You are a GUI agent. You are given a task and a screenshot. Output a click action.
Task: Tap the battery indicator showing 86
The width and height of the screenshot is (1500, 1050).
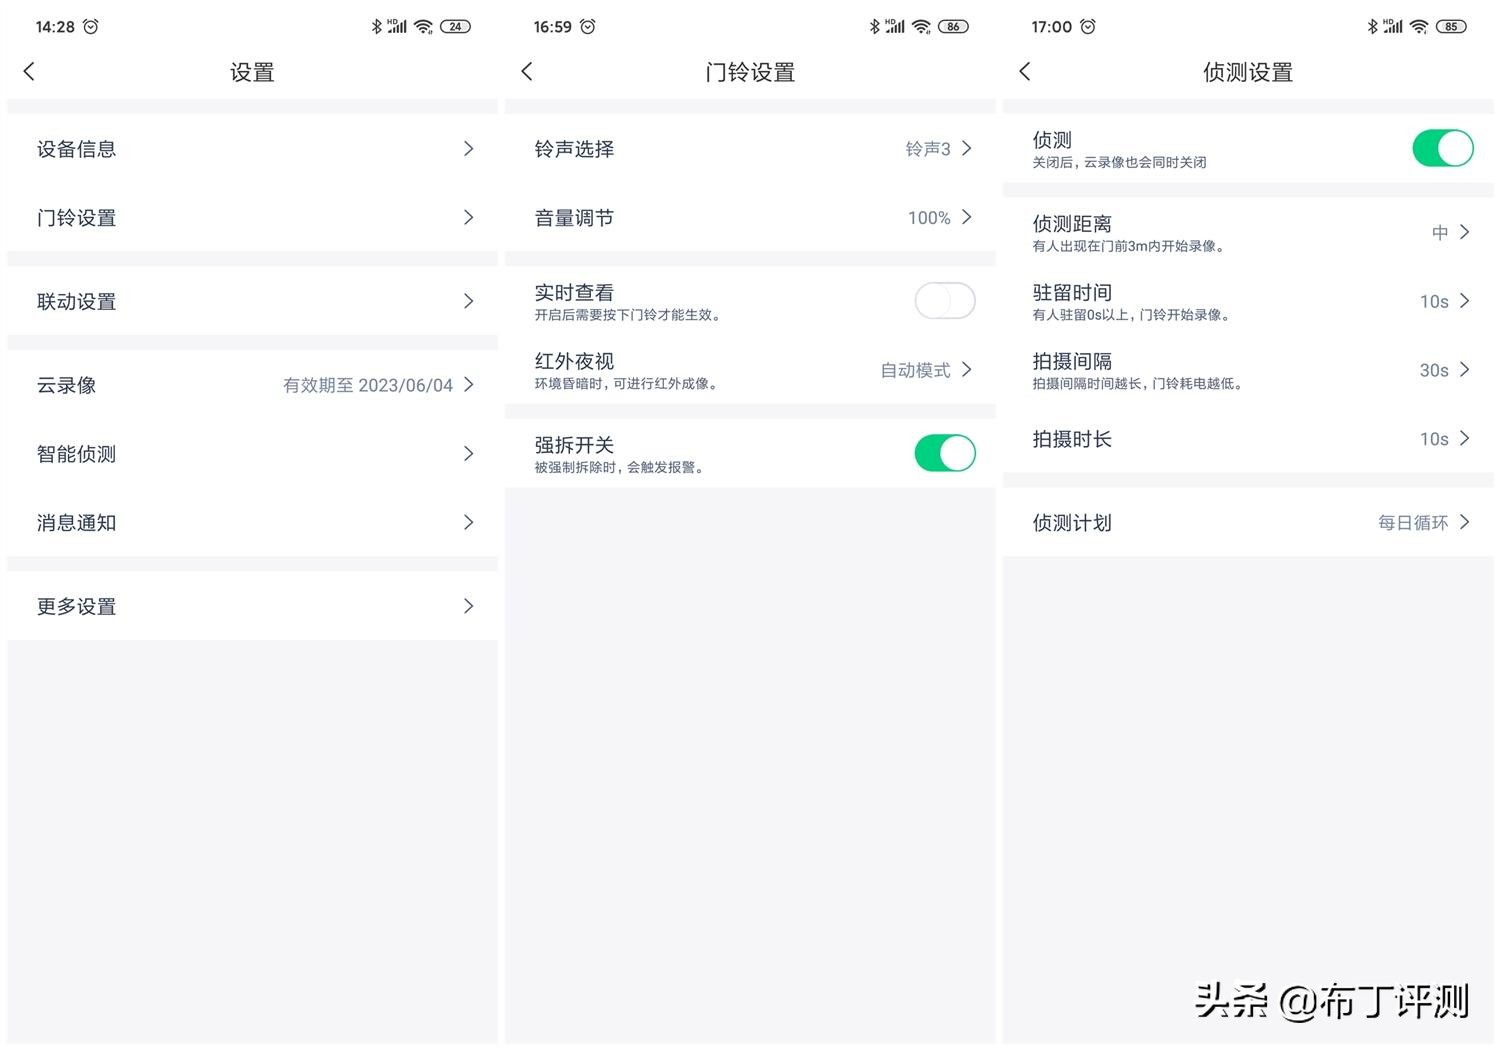tap(952, 26)
